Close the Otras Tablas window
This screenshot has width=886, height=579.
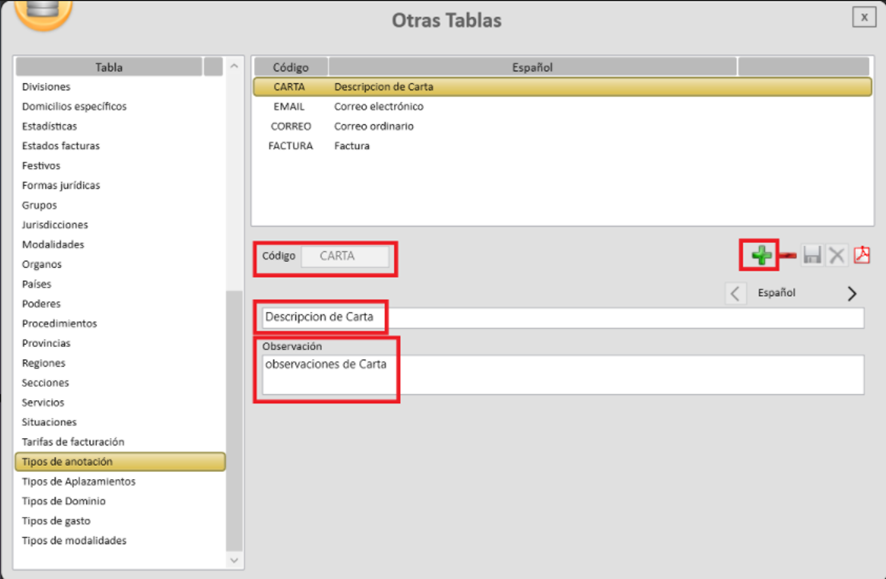click(863, 17)
